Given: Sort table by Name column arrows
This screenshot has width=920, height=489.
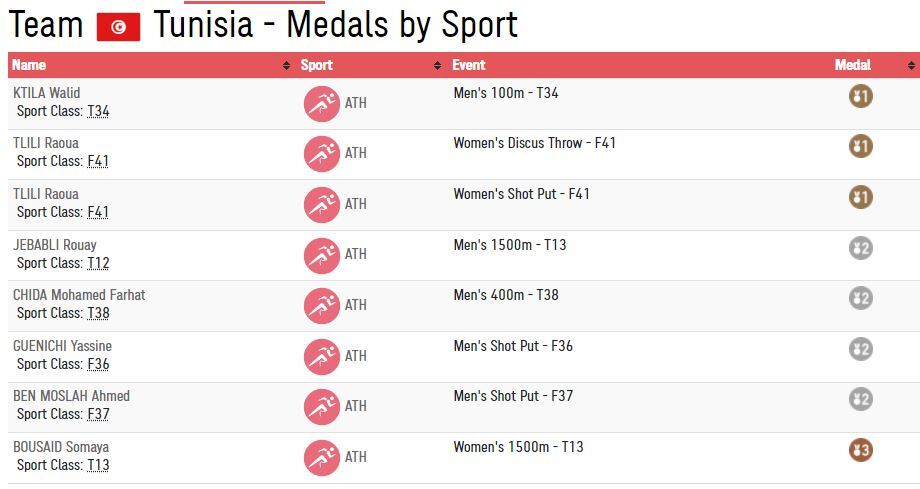Looking at the screenshot, I should point(288,66).
